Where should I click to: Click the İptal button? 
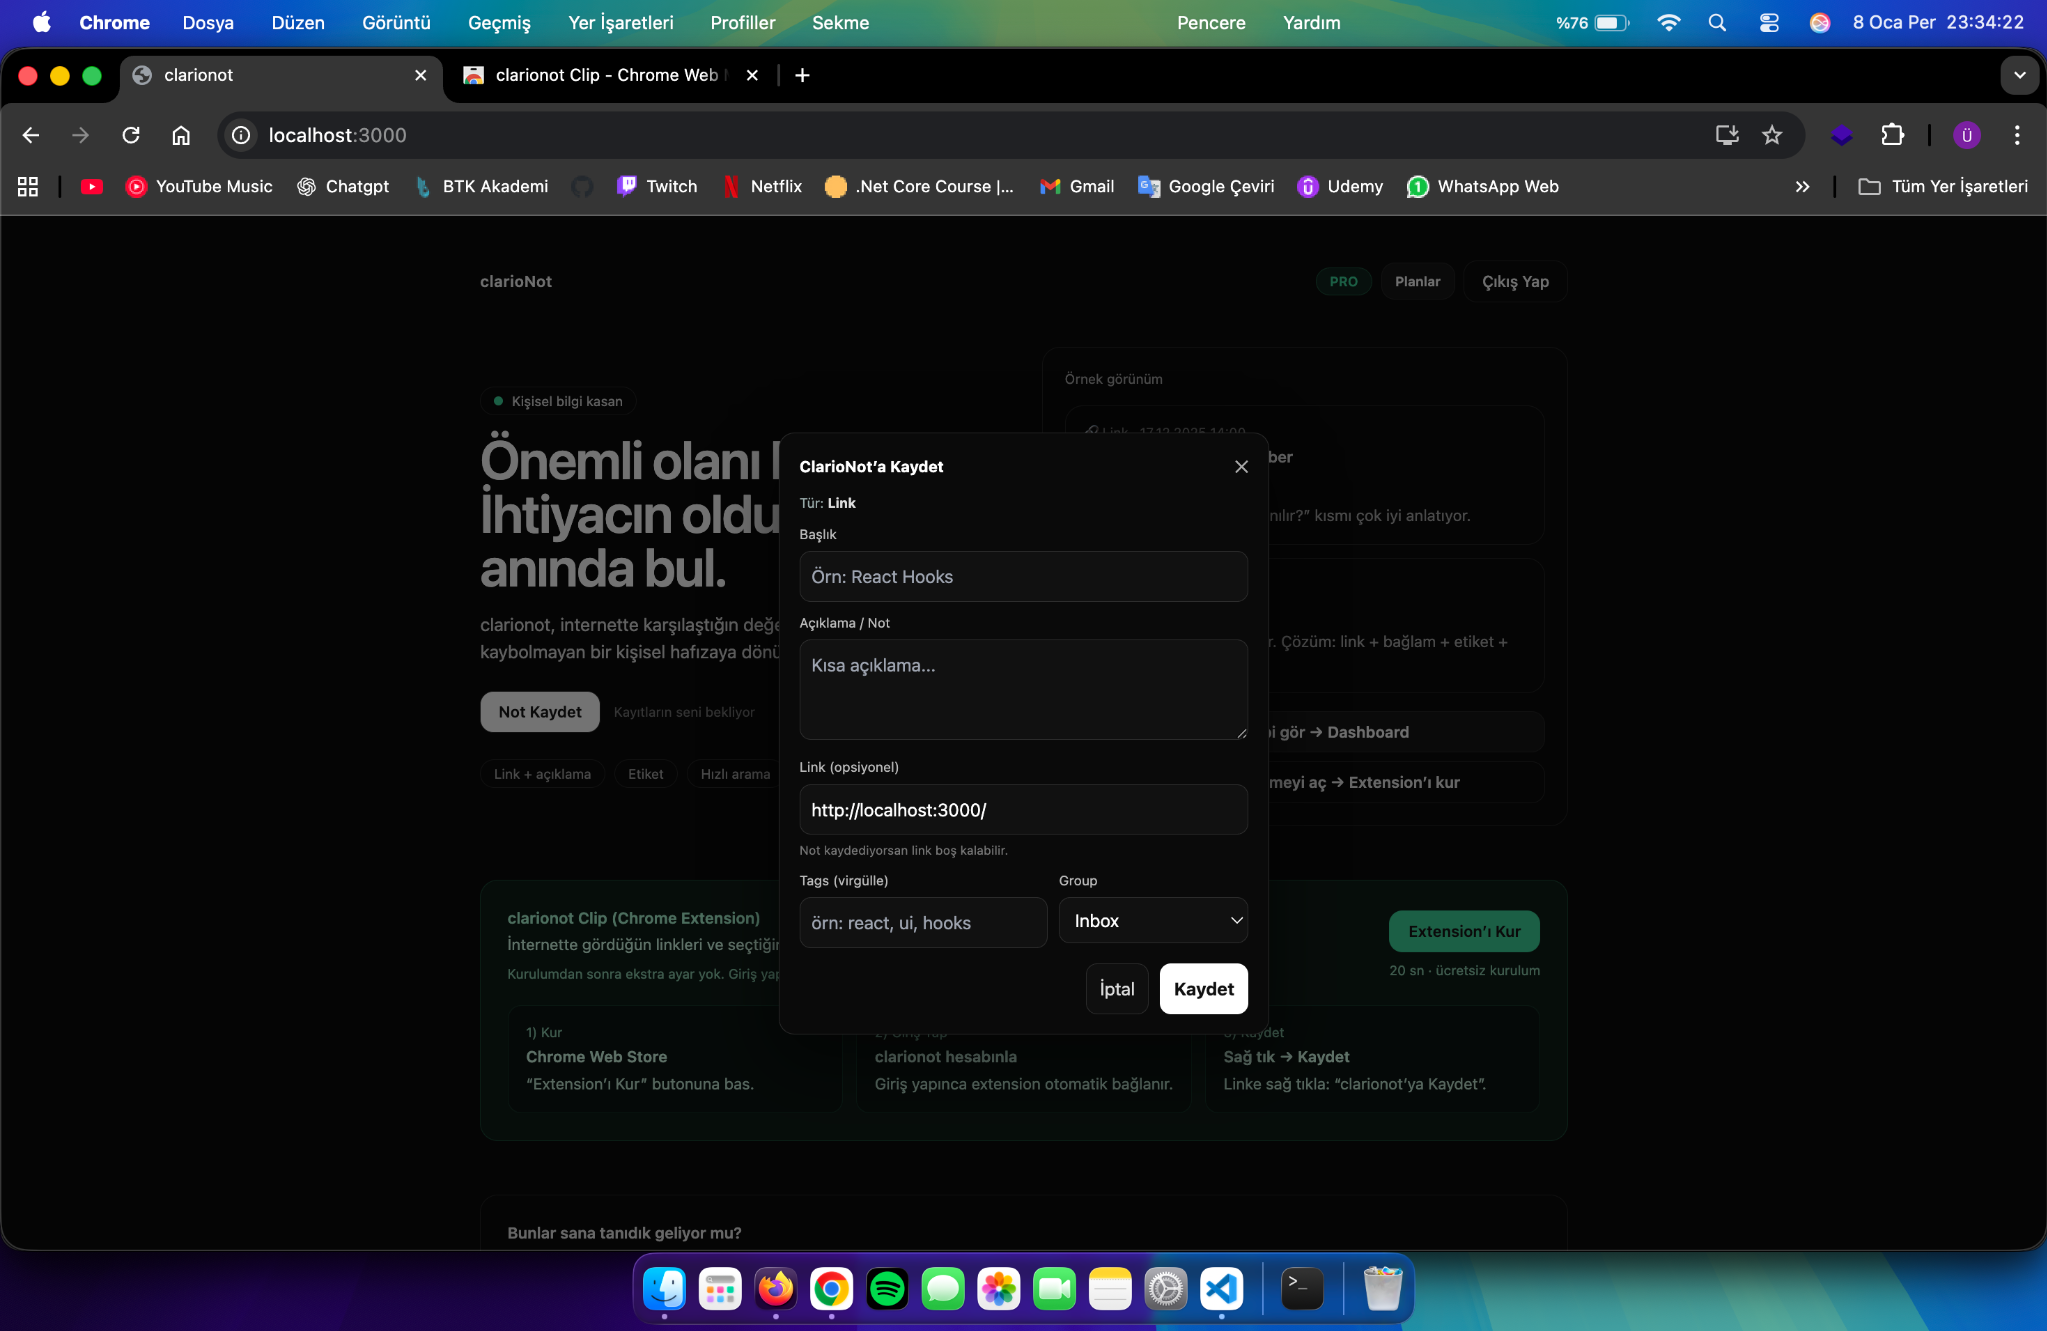[1116, 989]
